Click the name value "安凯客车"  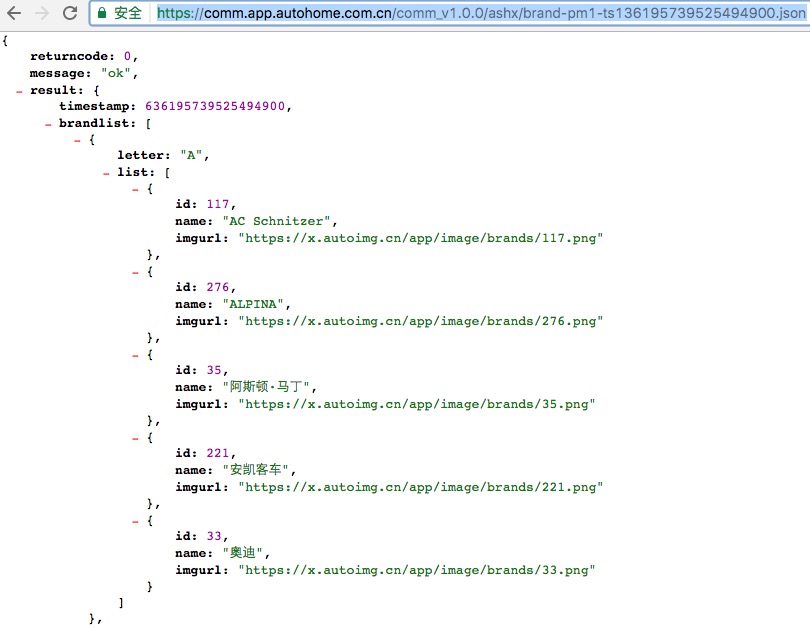(x=256, y=470)
